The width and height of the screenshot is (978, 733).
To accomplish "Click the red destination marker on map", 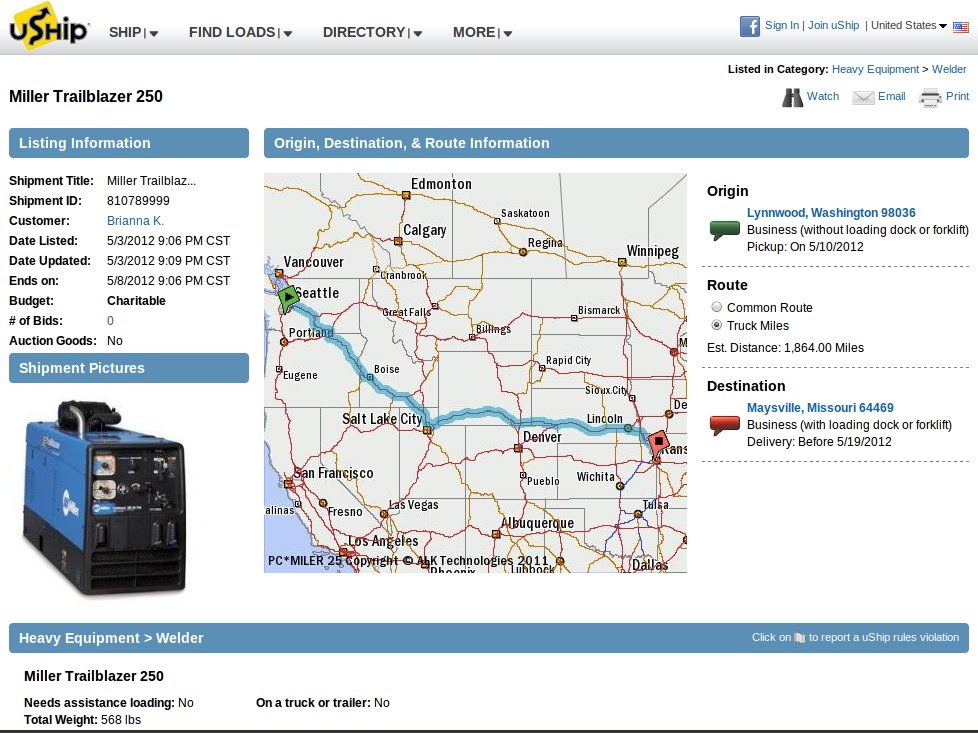I will pyautogui.click(x=657, y=444).
